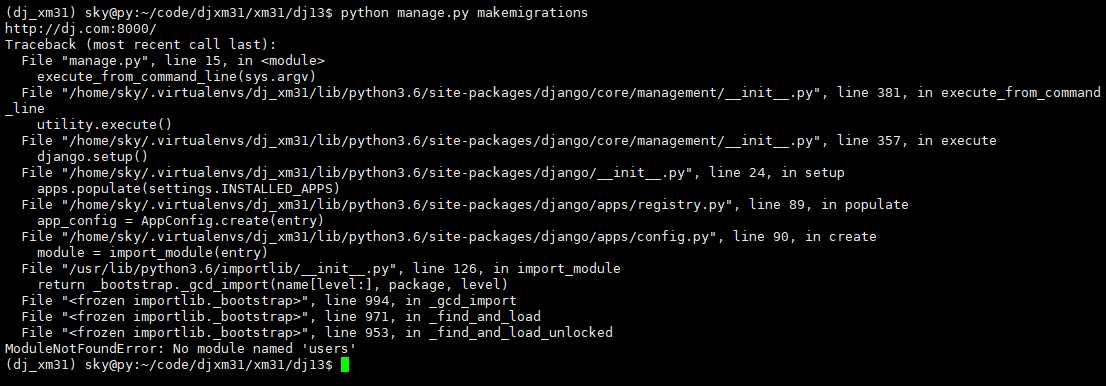The width and height of the screenshot is (1106, 386).
Task: Click the execute_from_command_line(sys.argv) code line
Action: 176,77
